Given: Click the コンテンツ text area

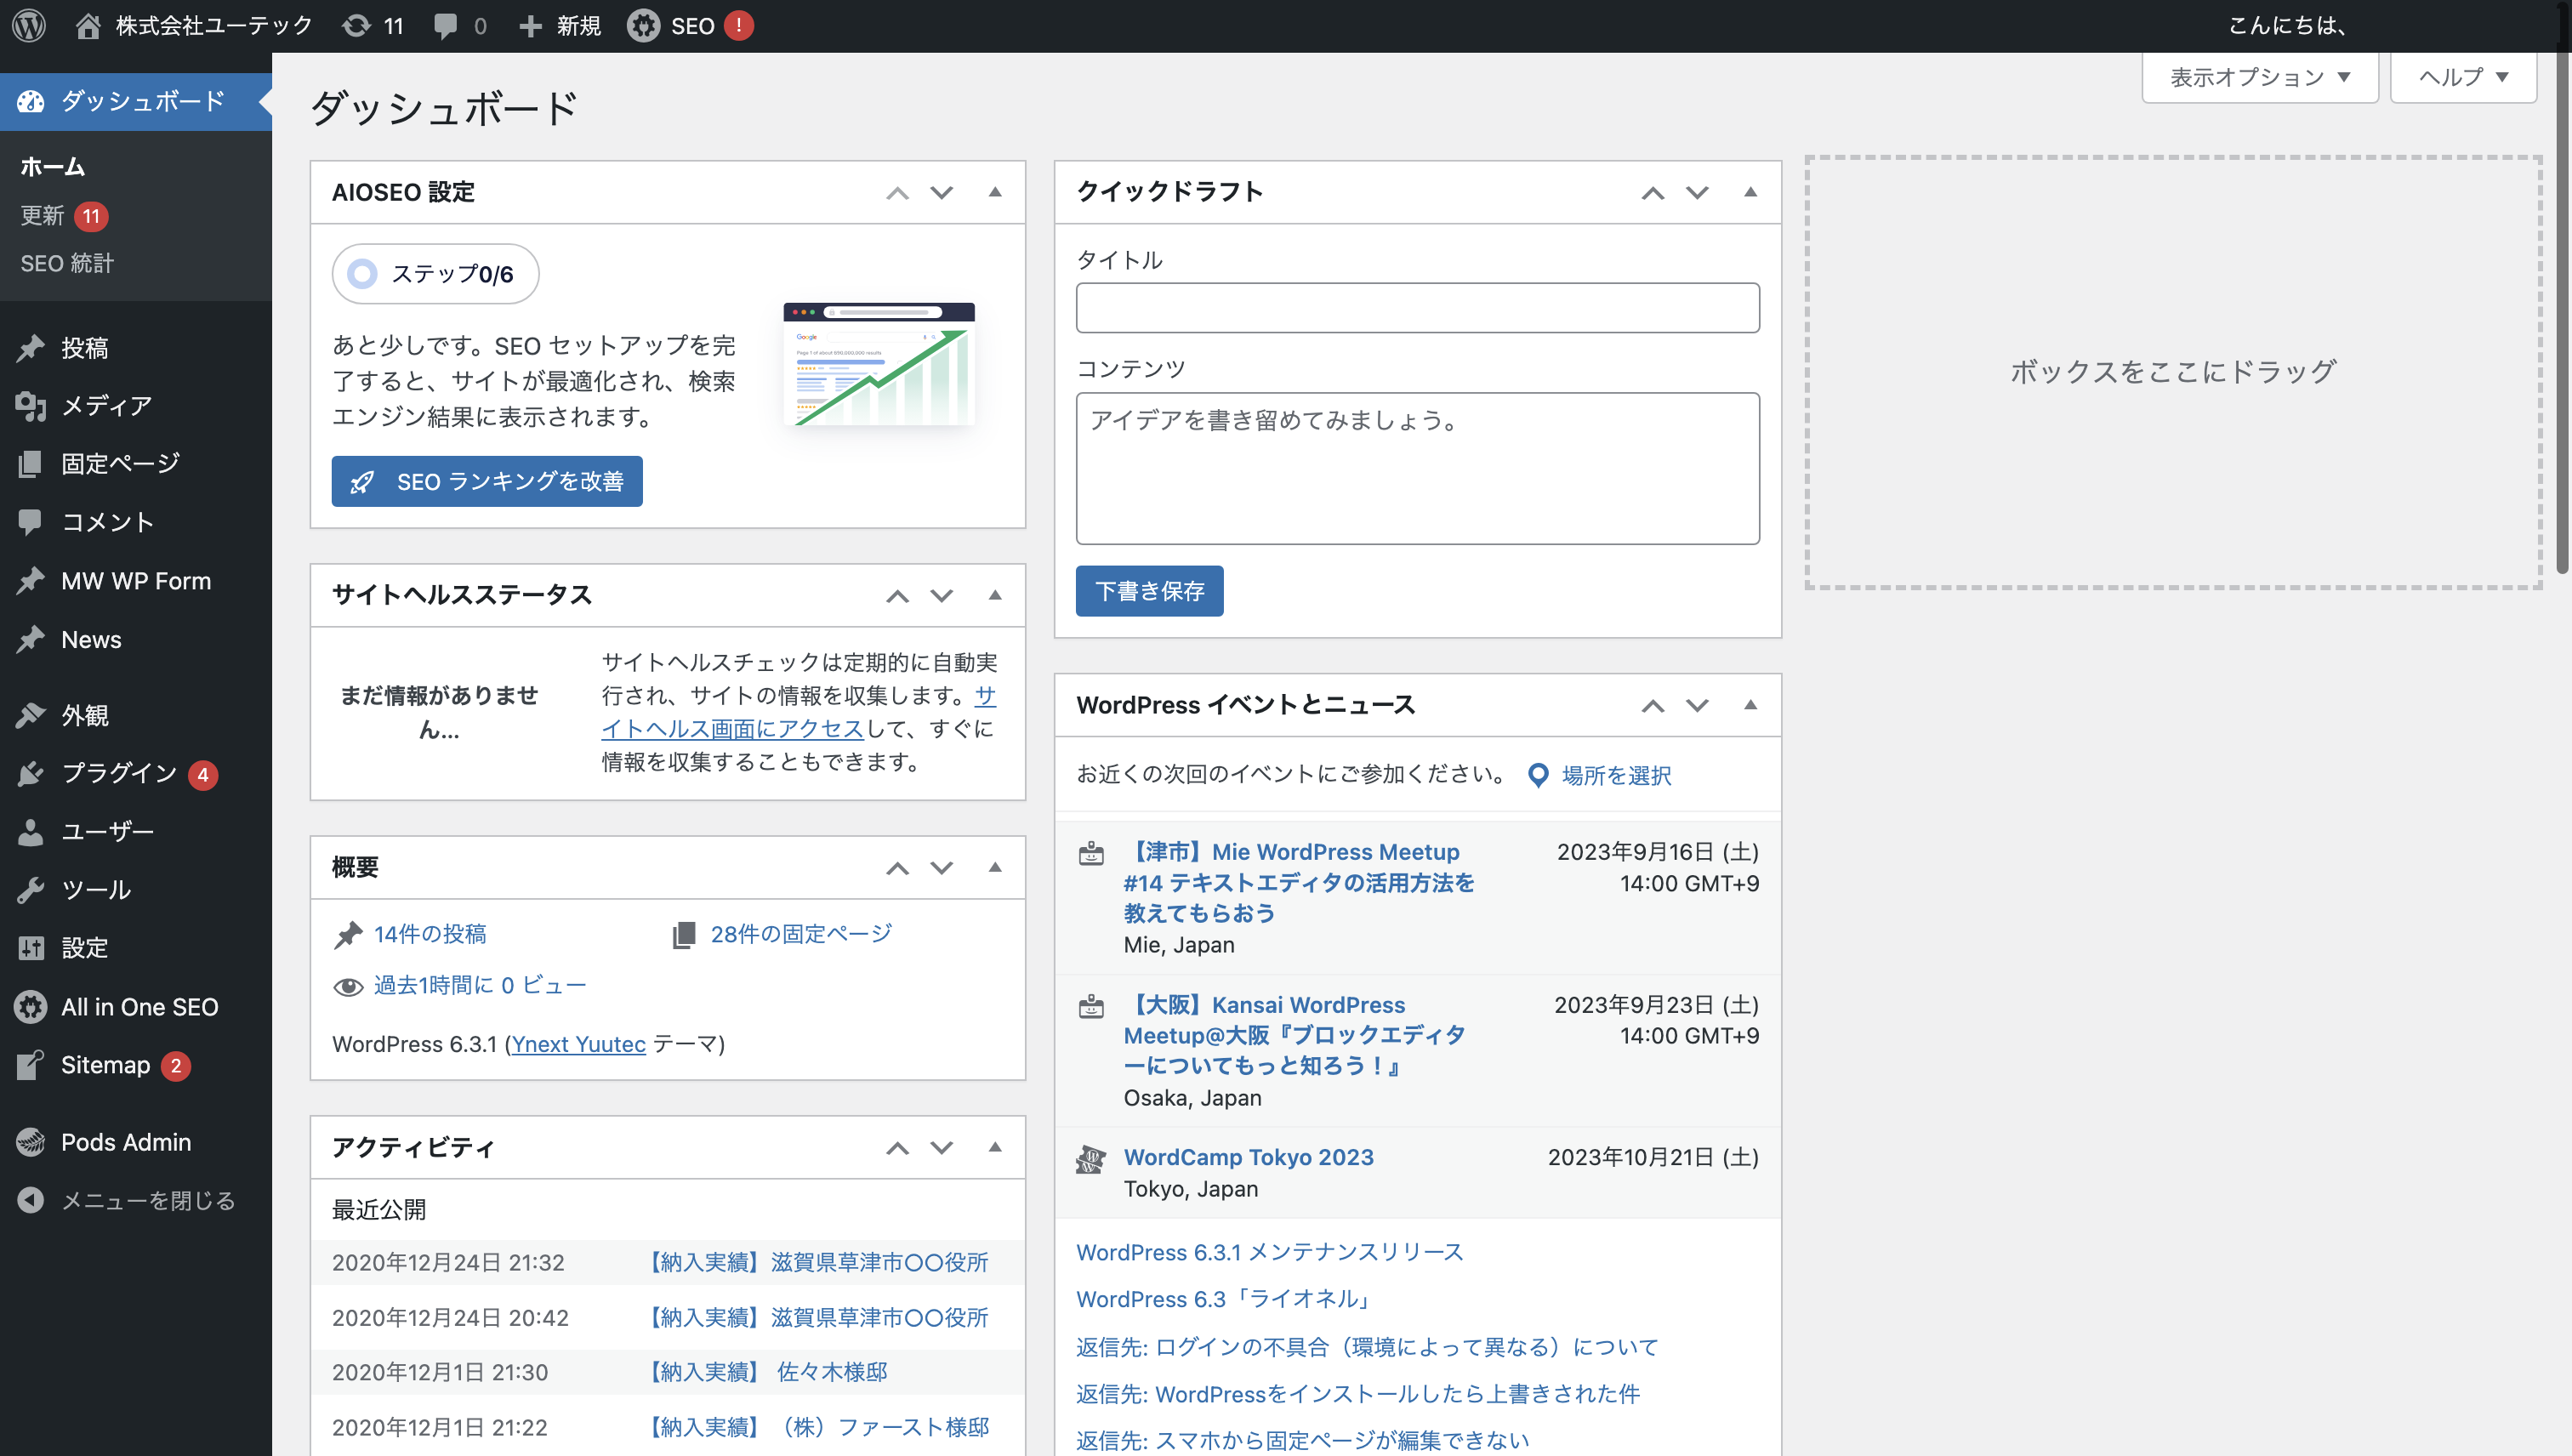Looking at the screenshot, I should pos(1417,468).
